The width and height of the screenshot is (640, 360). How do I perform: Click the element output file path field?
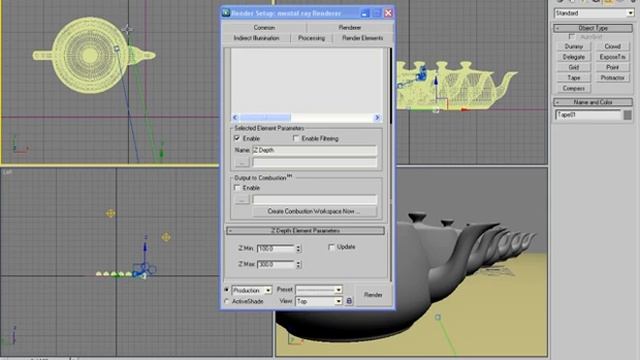point(314,162)
